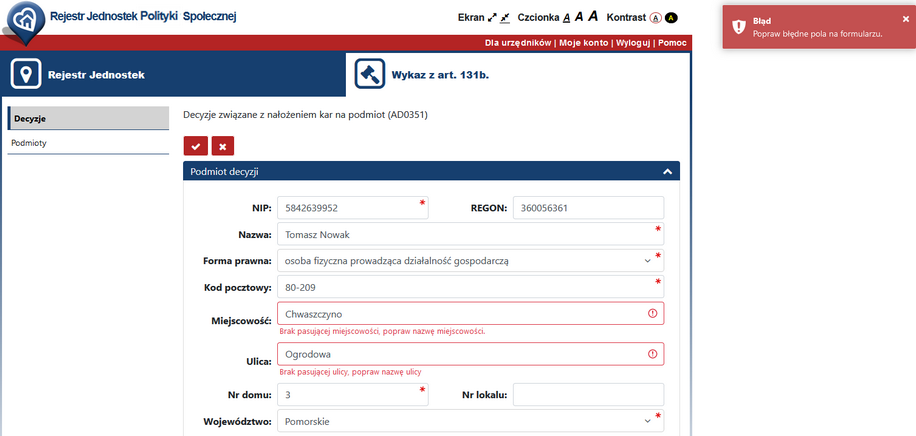916x436 pixels.
Task: Select the largest Czcionka font size
Action: click(593, 16)
